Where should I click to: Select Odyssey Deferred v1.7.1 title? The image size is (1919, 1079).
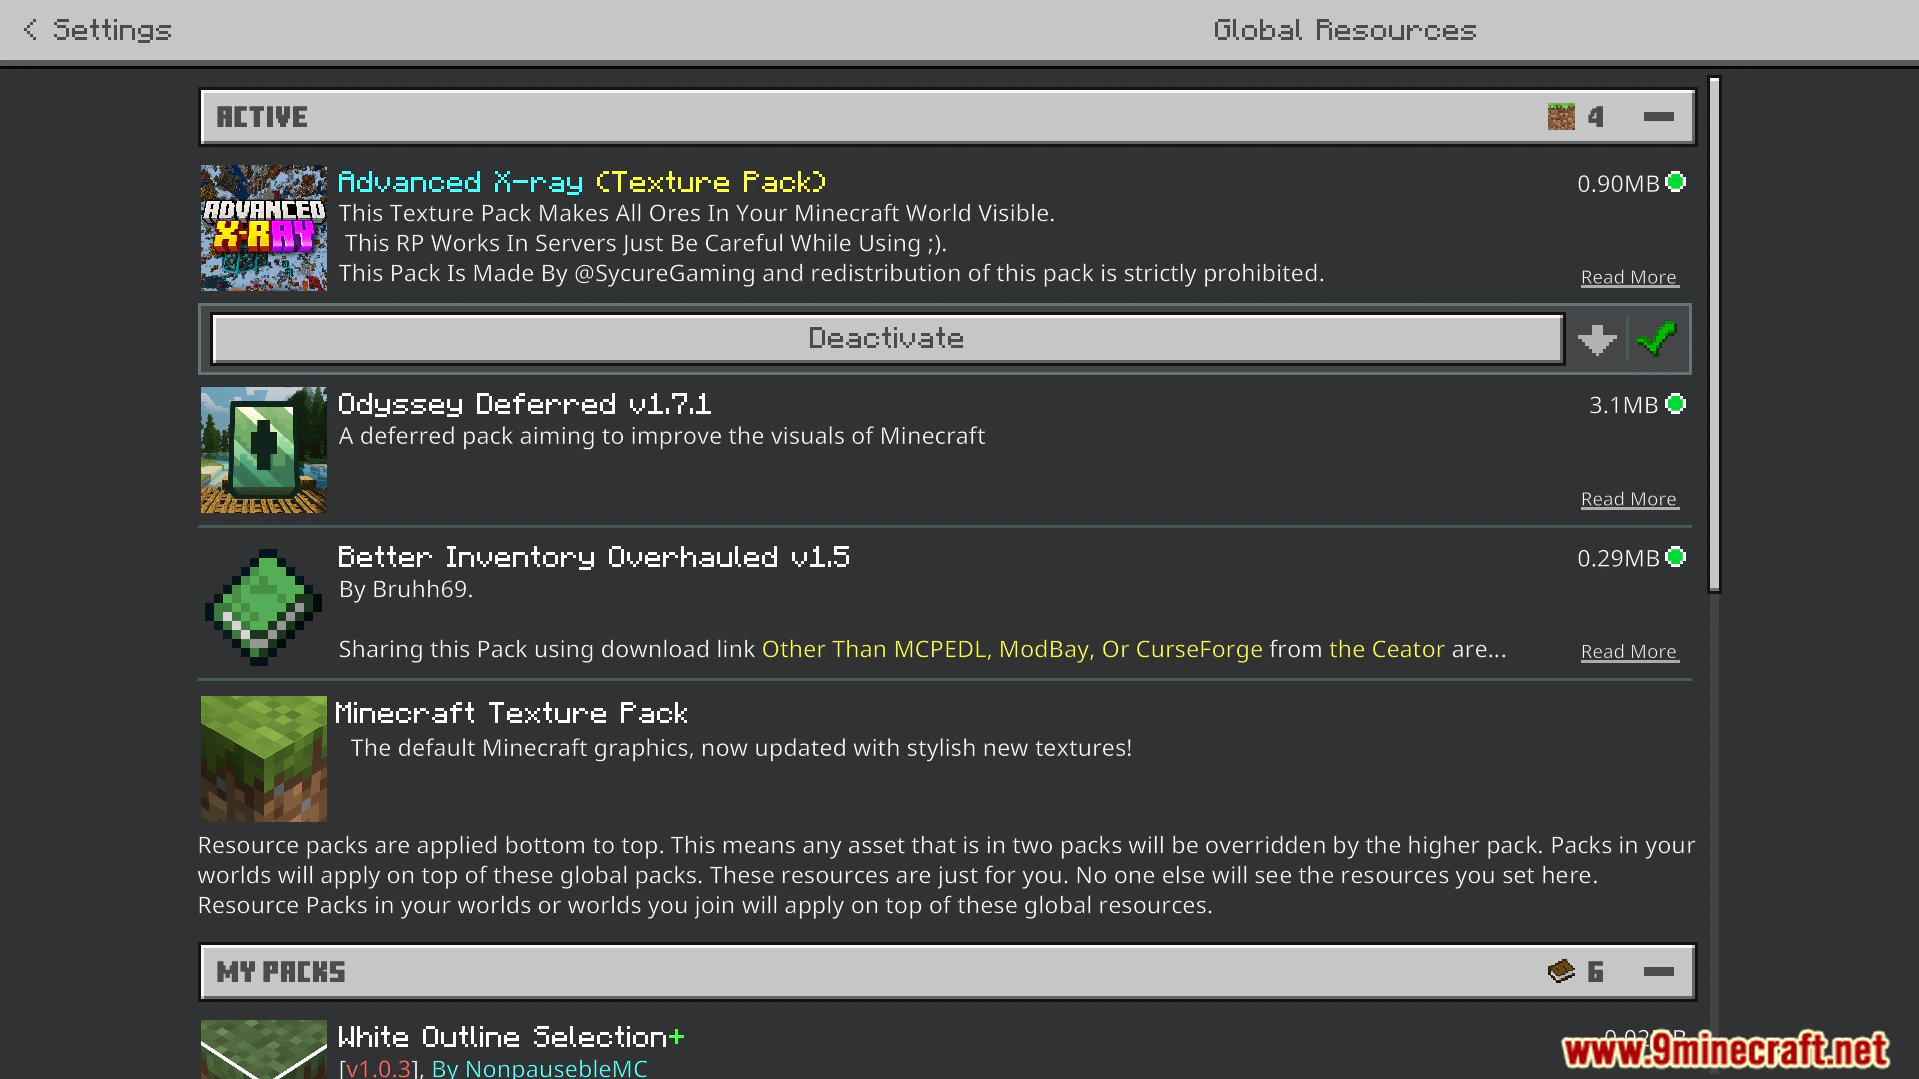pos(524,404)
